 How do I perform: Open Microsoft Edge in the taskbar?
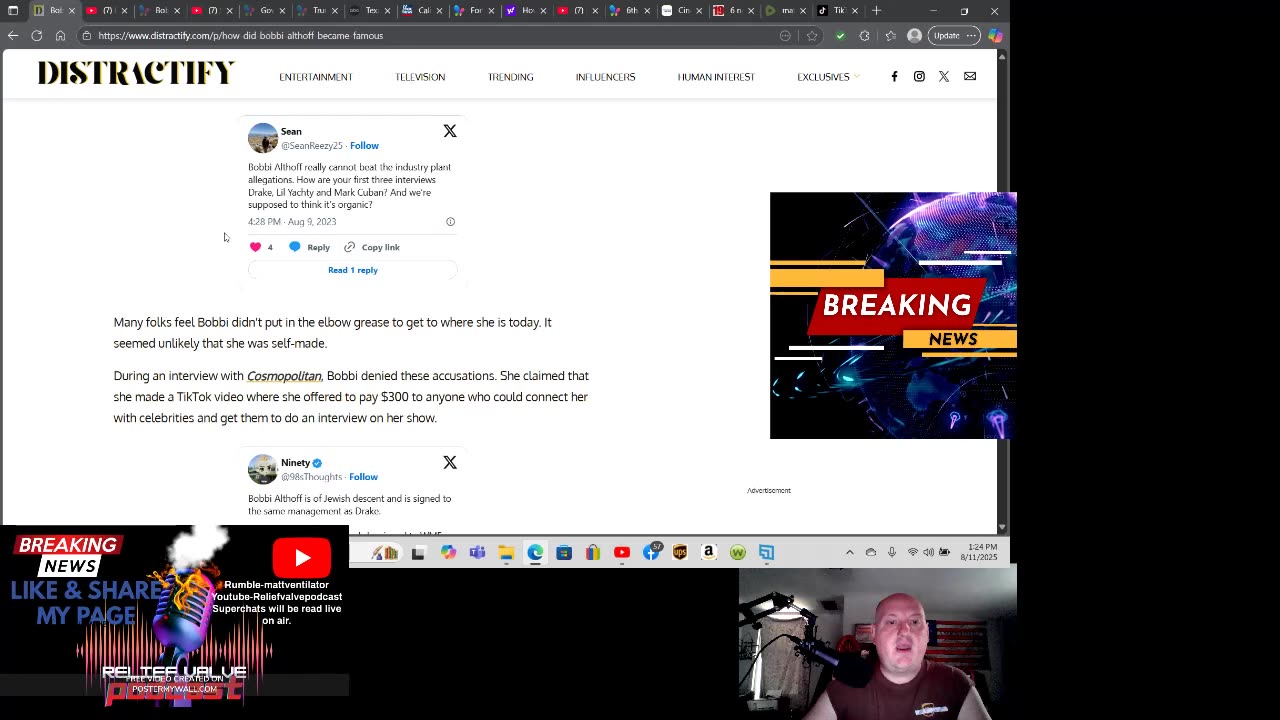(x=535, y=552)
